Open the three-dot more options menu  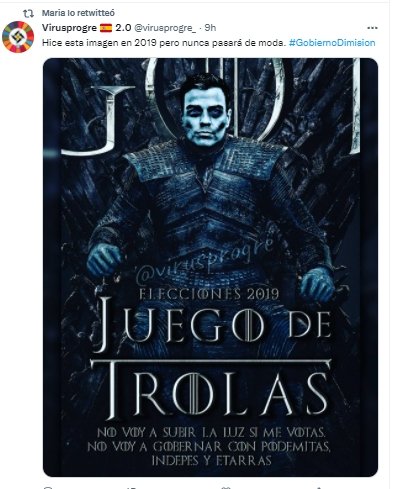click(372, 28)
